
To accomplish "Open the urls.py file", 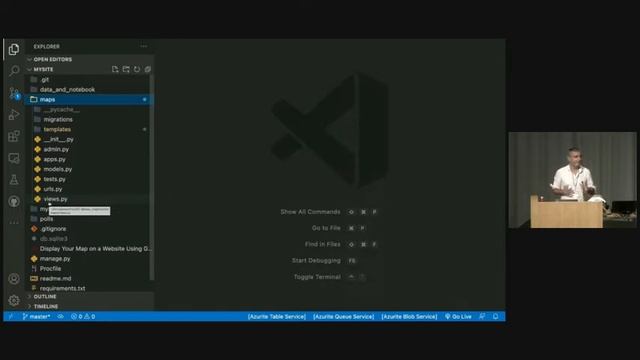I will [x=88, y=189].
